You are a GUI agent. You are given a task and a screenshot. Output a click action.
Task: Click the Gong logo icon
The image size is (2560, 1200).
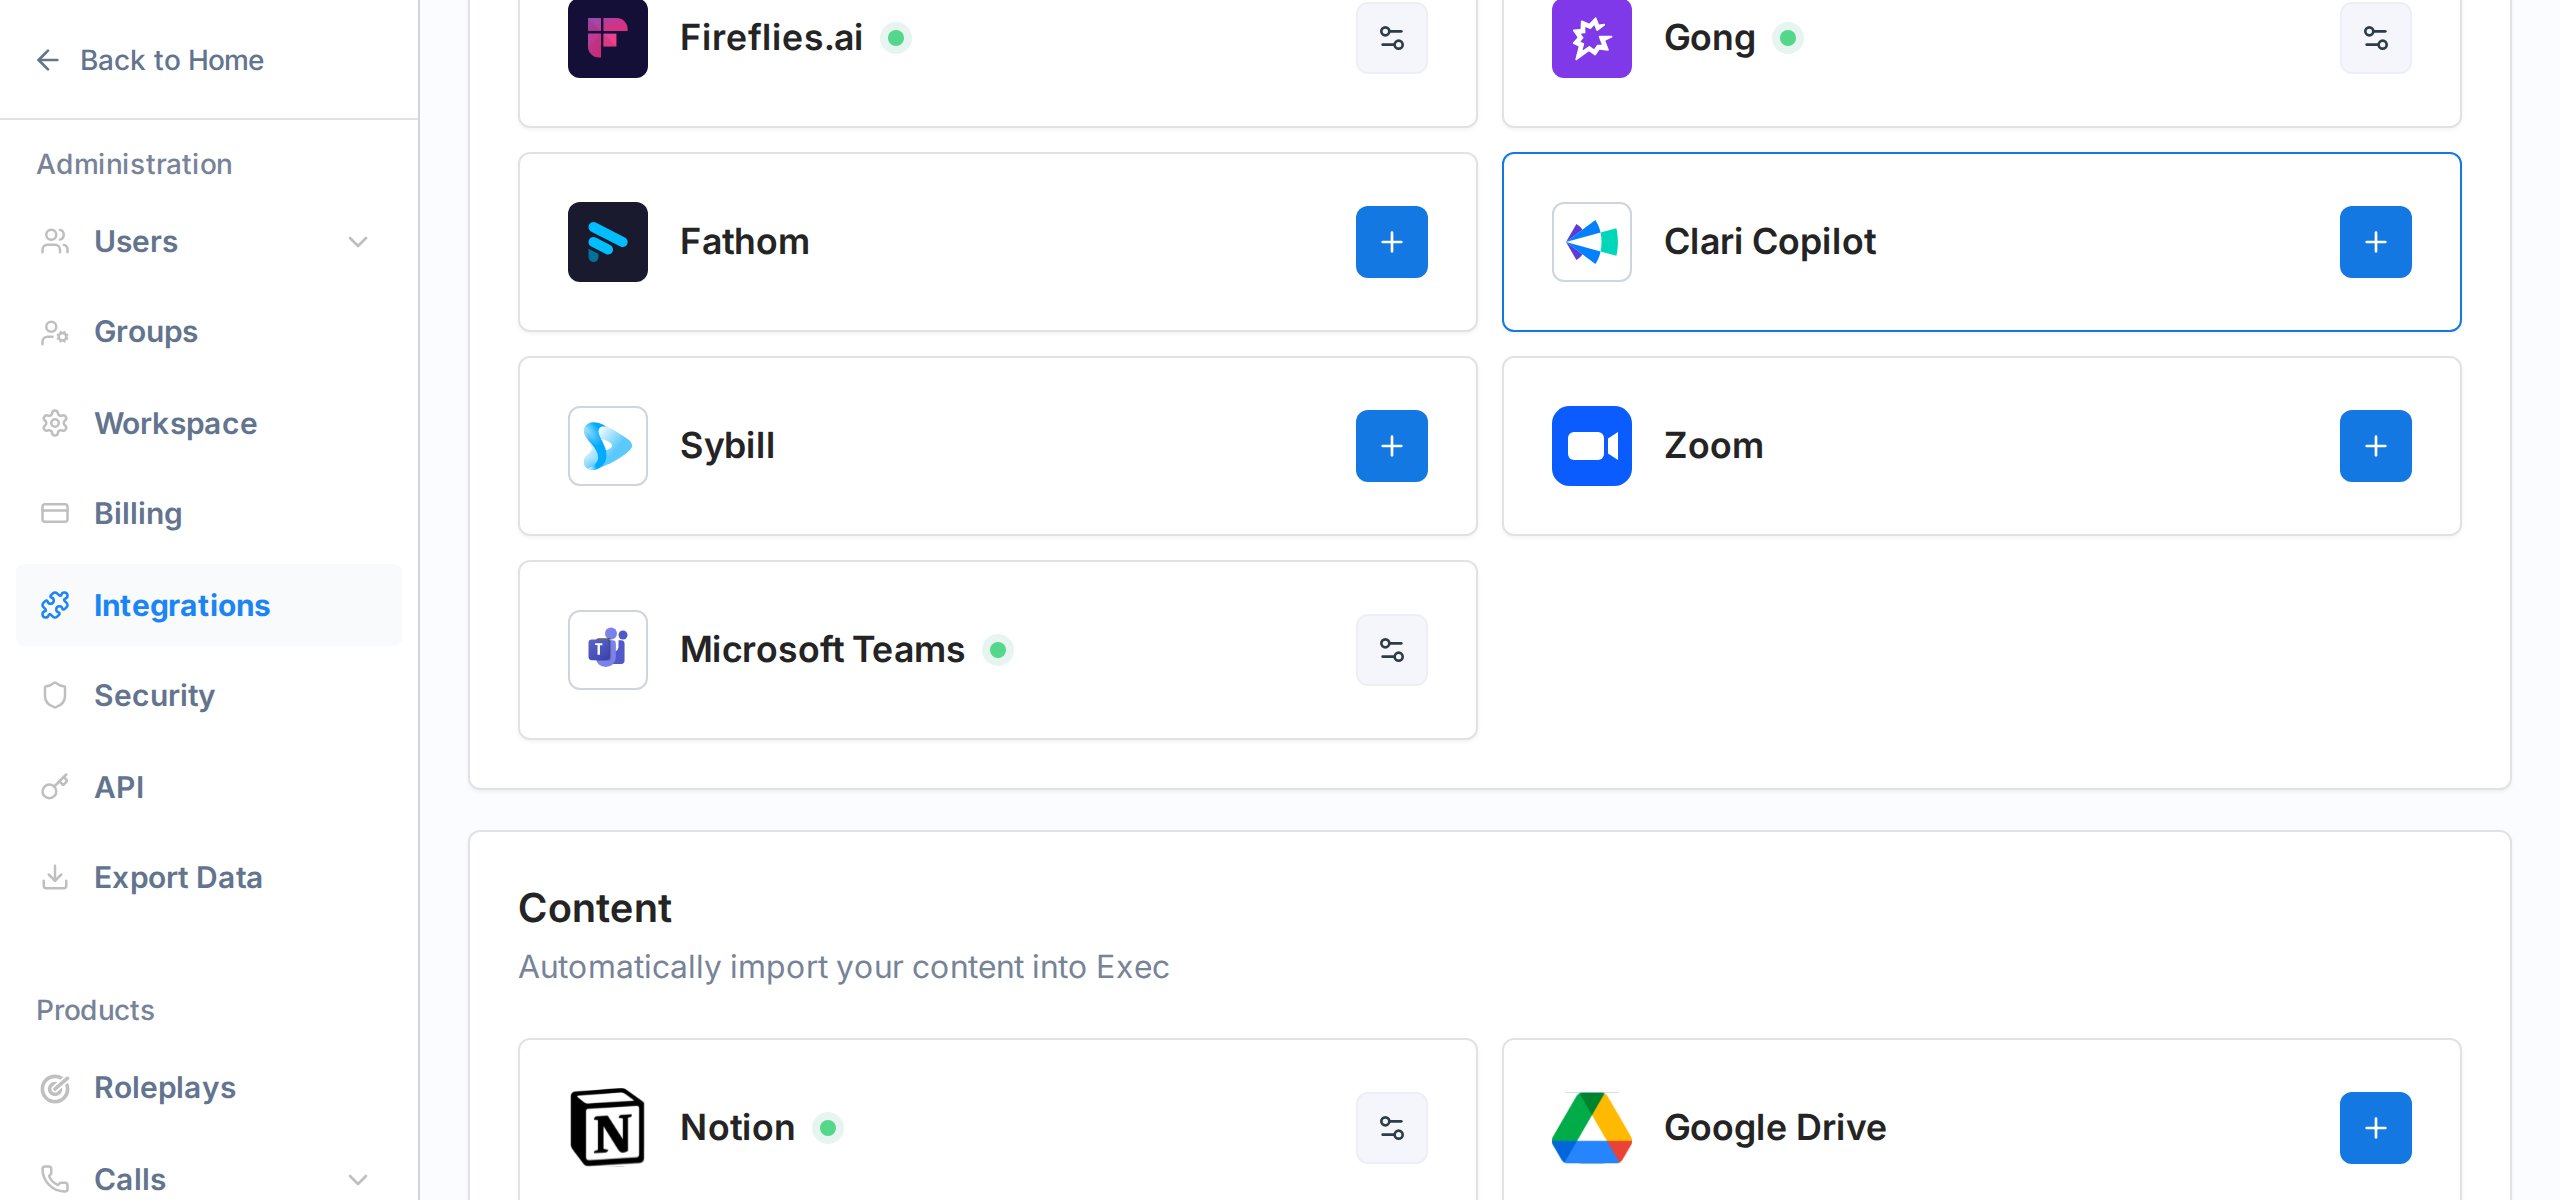(1591, 38)
